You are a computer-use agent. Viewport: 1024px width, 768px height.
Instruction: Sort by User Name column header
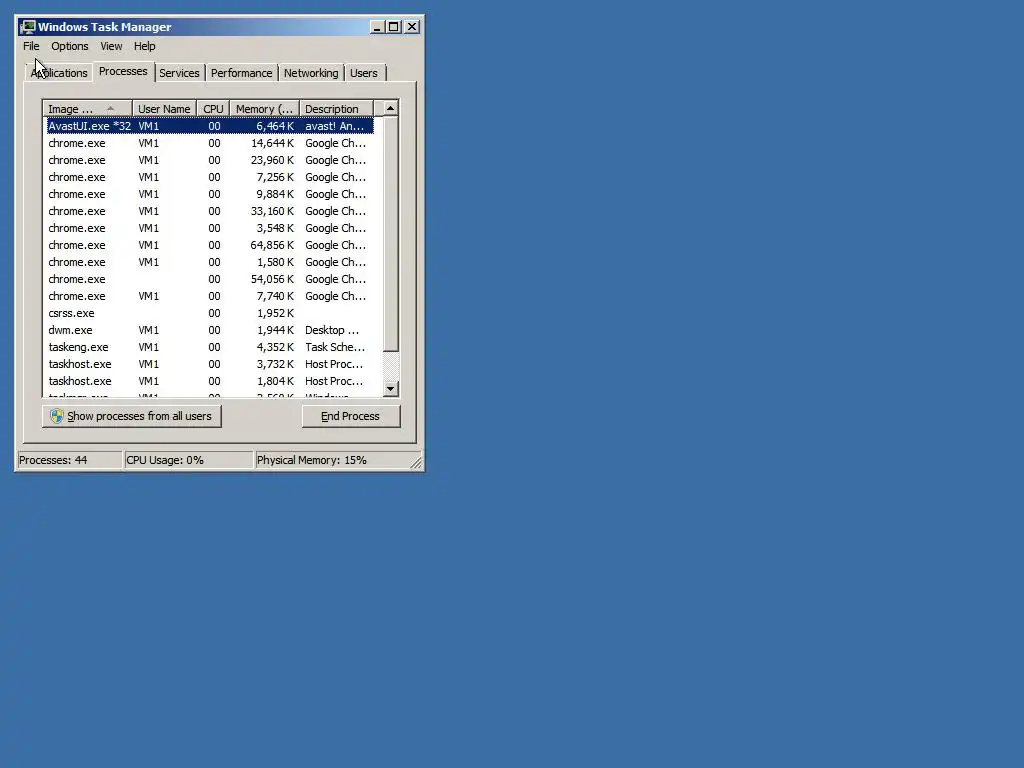[165, 109]
